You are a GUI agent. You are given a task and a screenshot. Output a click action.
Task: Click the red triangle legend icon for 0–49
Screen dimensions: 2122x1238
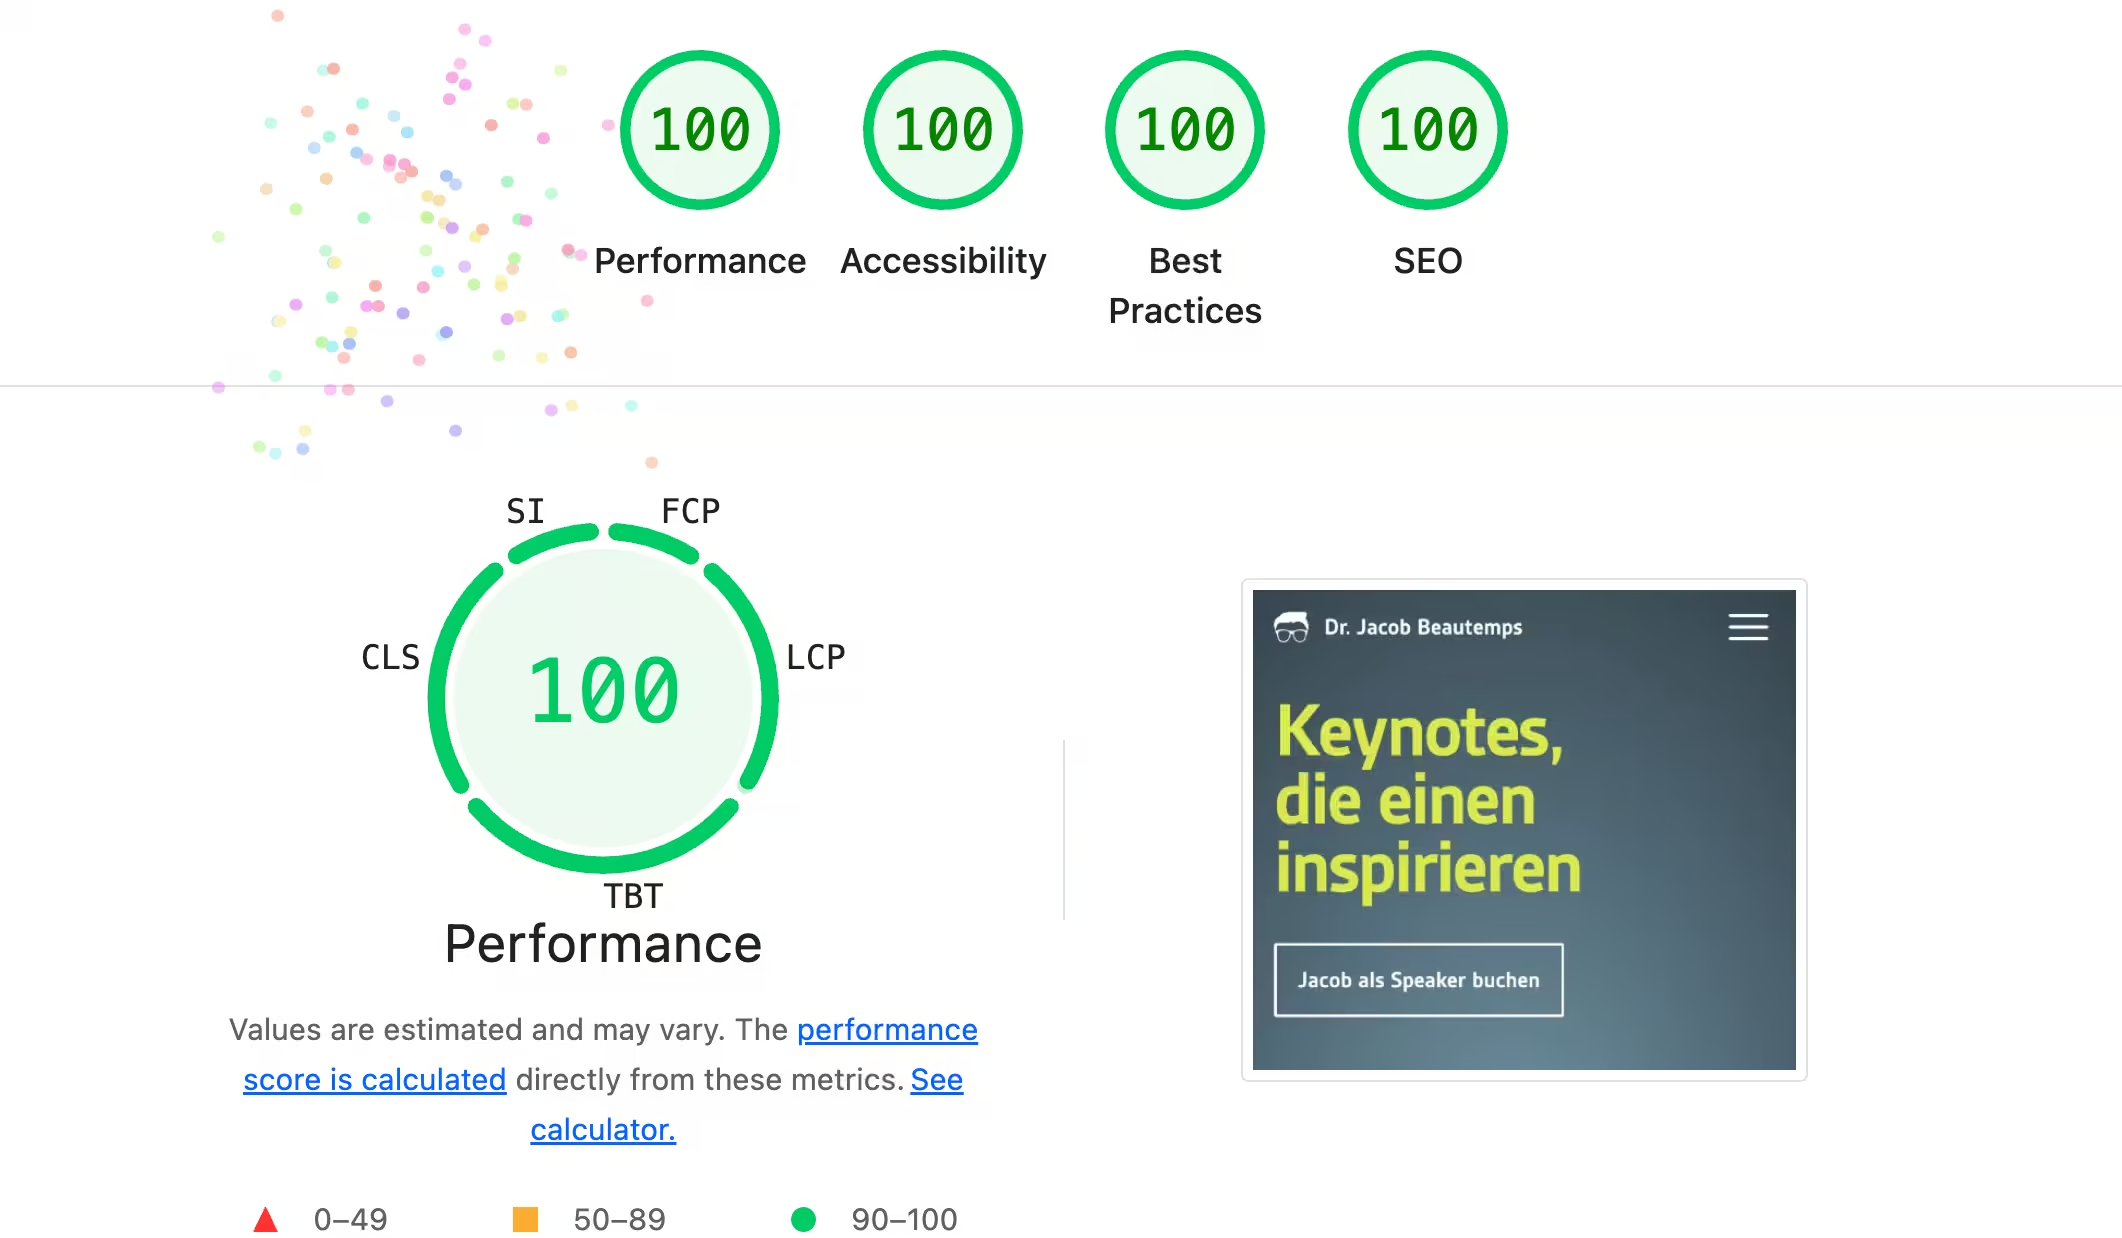click(266, 1219)
